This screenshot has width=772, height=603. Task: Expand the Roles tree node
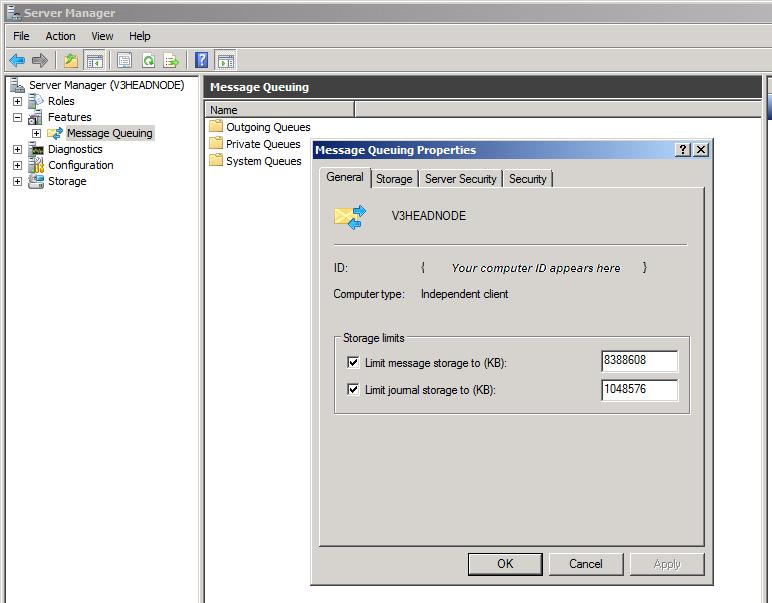coord(17,101)
